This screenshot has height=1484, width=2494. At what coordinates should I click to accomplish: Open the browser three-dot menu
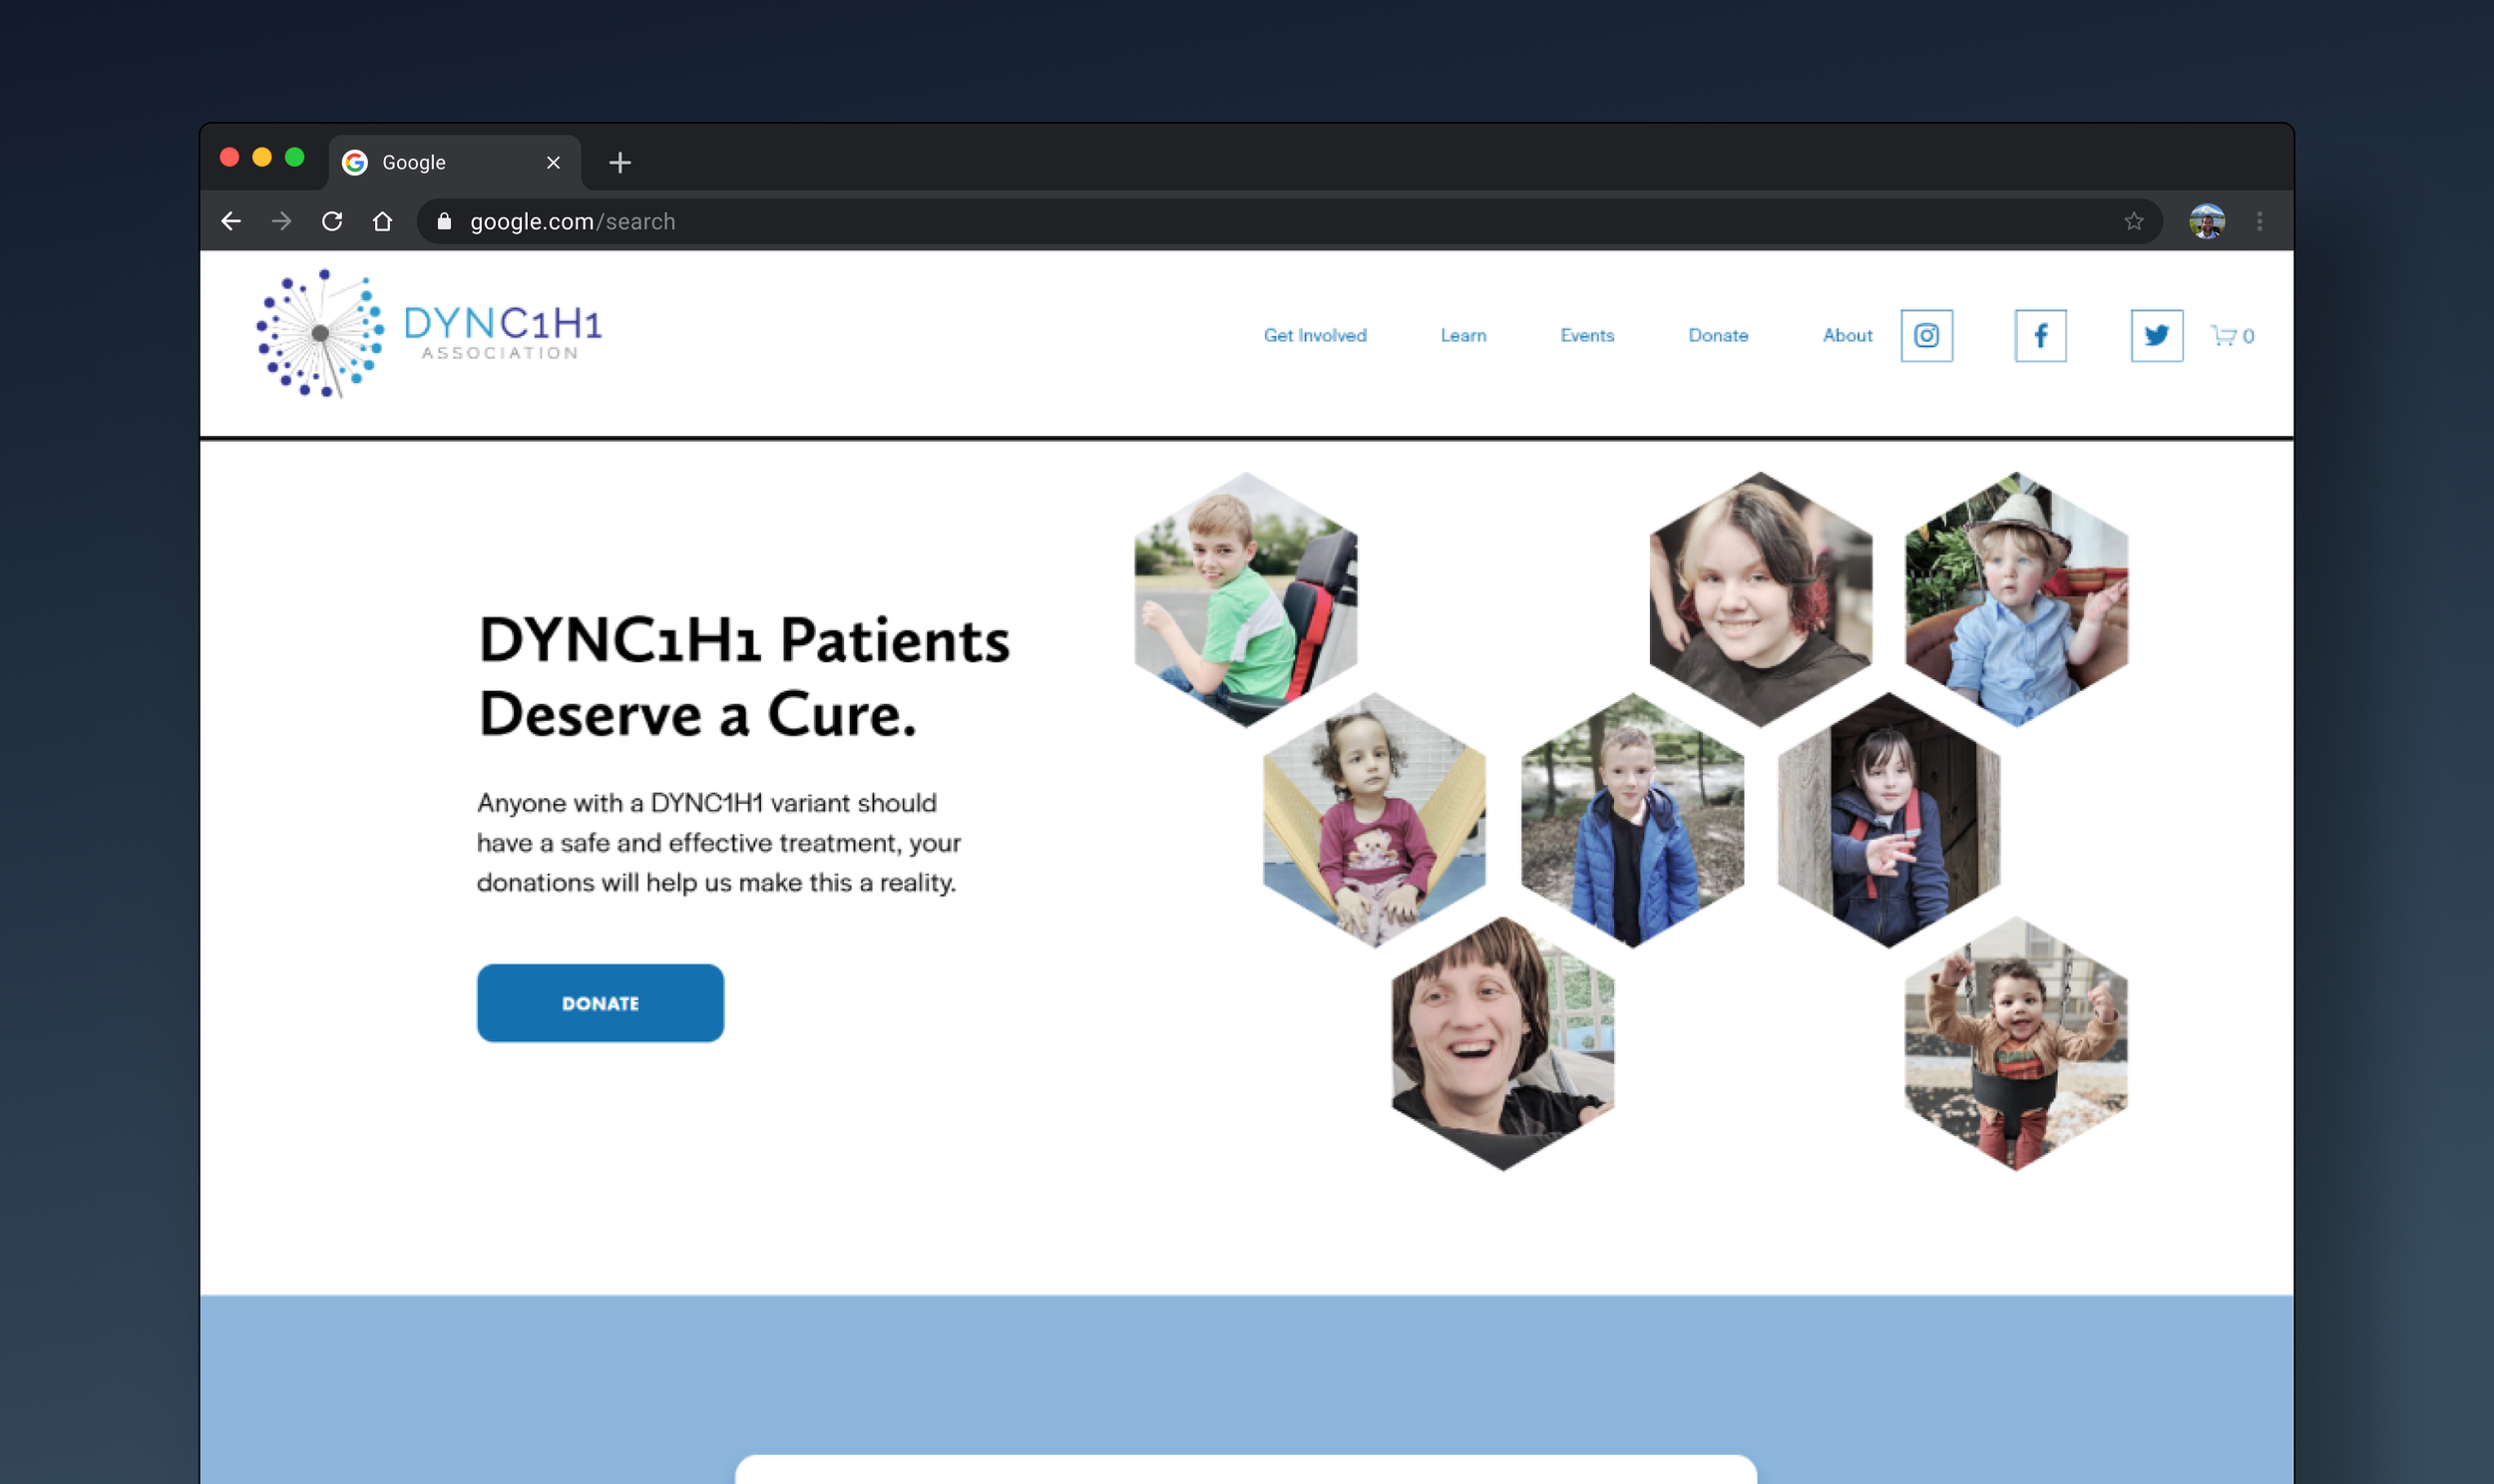pos(2259,221)
